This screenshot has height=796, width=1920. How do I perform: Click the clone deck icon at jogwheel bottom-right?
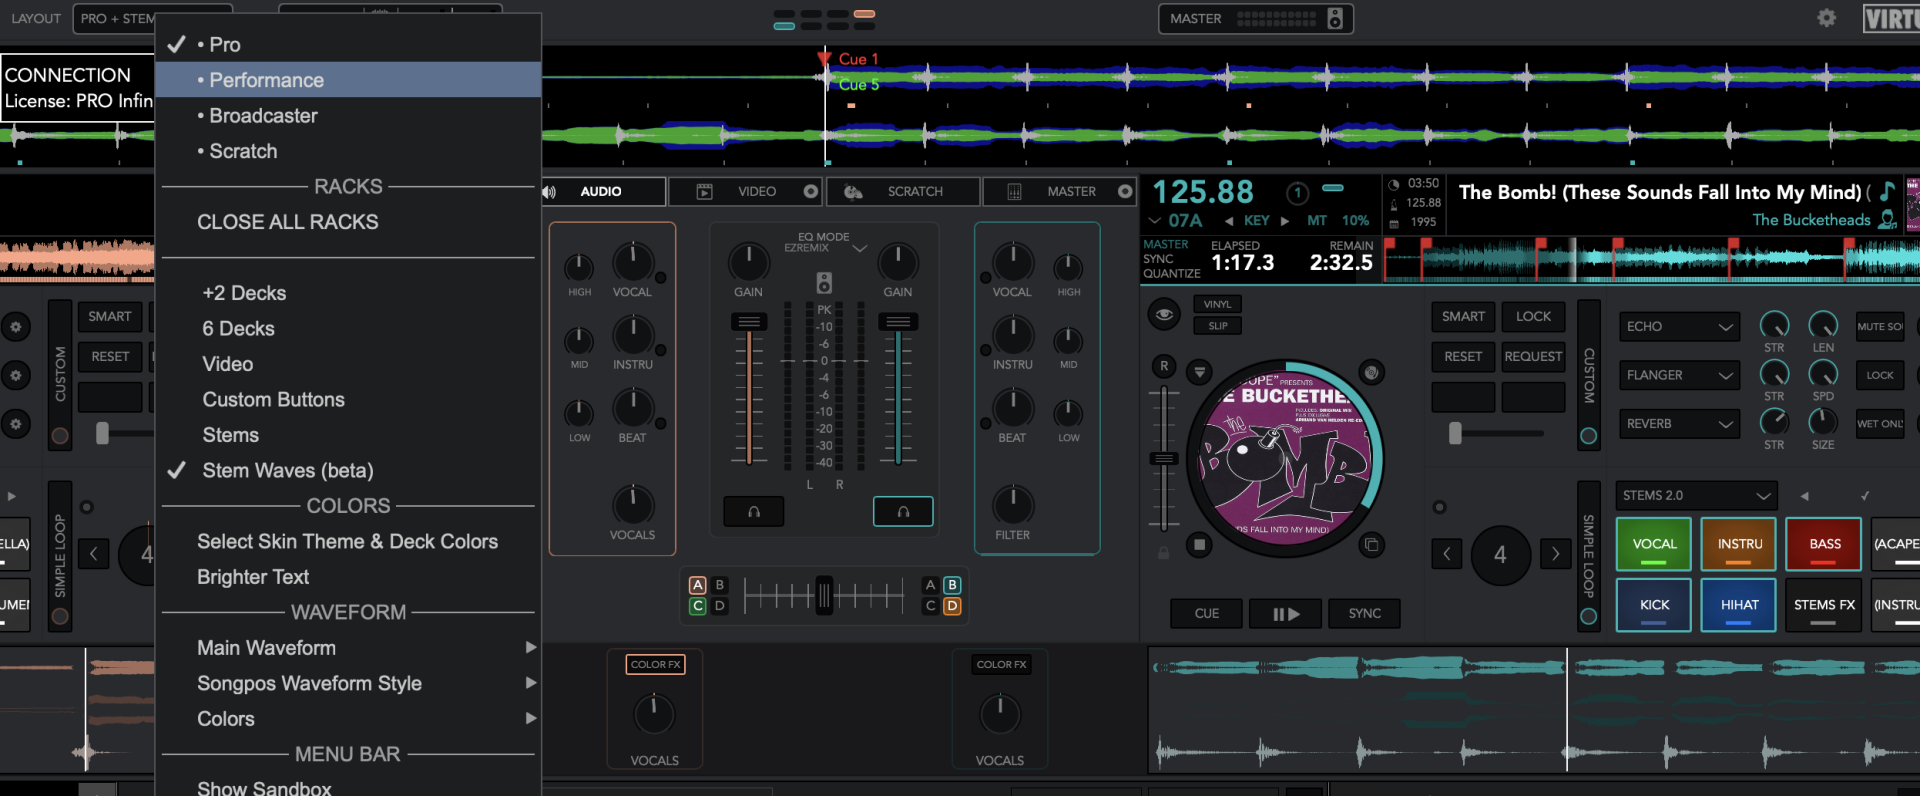[1371, 545]
